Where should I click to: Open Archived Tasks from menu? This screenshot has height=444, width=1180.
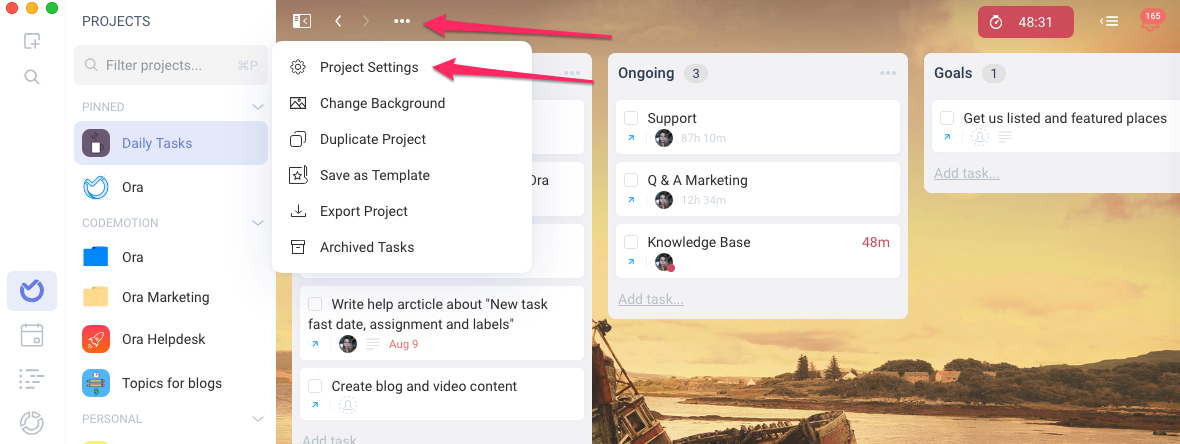click(x=402, y=247)
